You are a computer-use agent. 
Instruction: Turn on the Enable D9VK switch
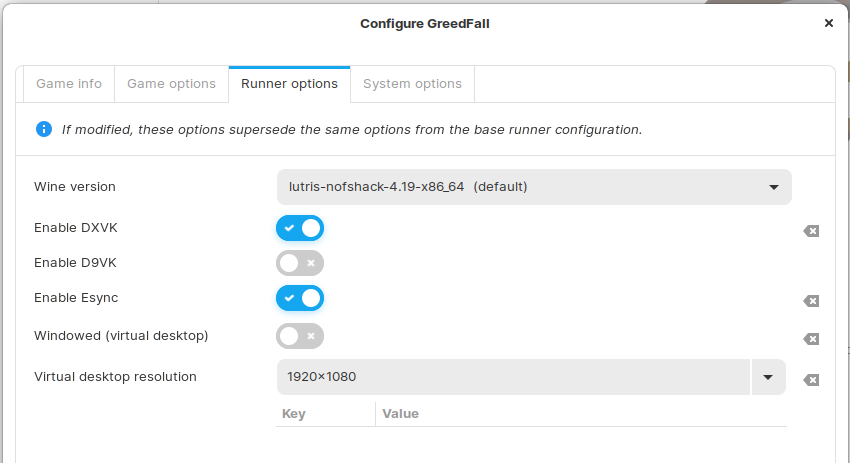click(300, 263)
